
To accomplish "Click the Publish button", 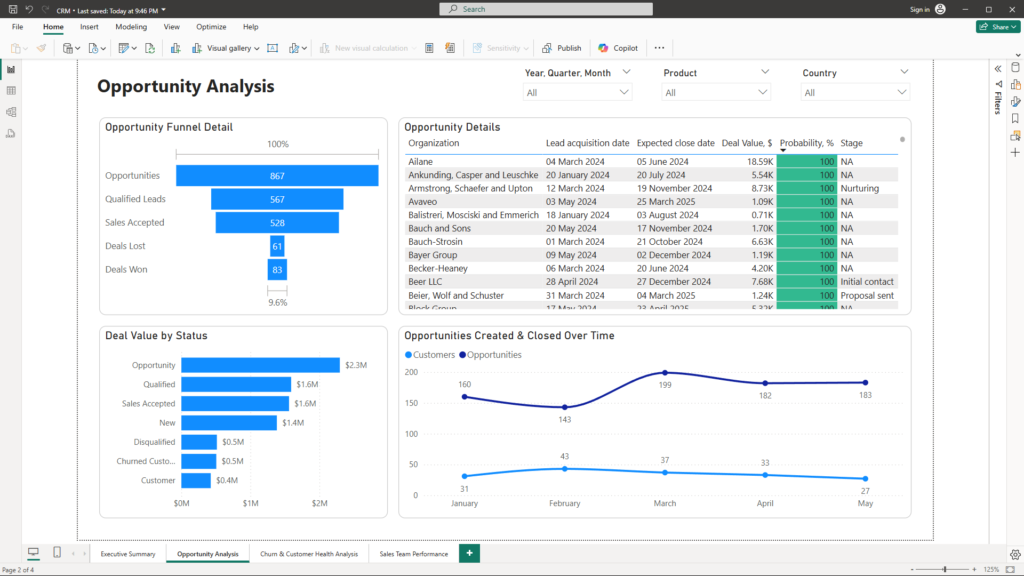I will tap(561, 48).
